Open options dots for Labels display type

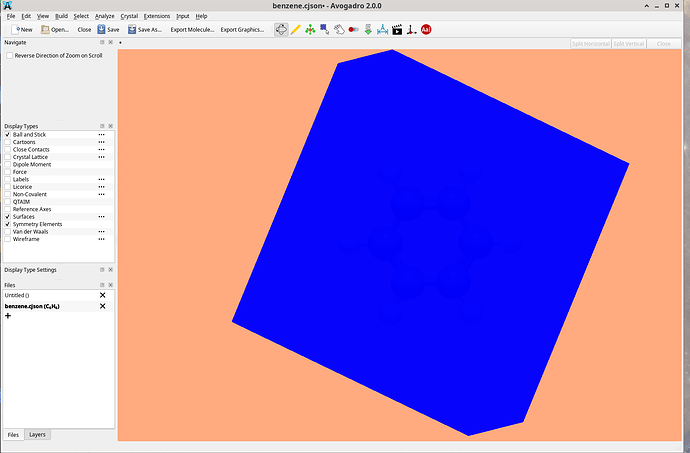pos(101,179)
